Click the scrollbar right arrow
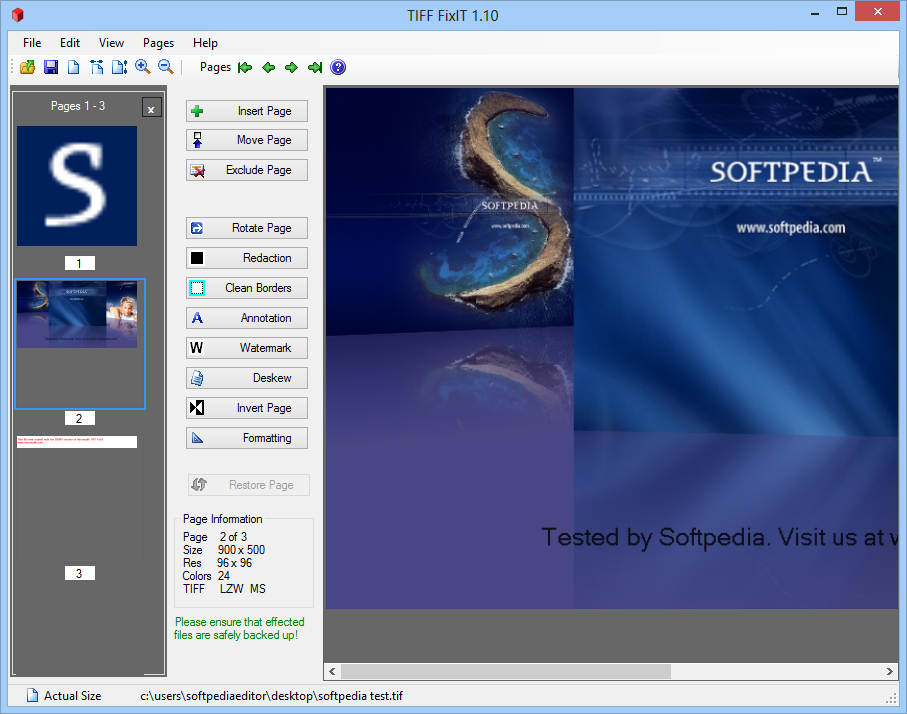907x714 pixels. click(x=890, y=671)
